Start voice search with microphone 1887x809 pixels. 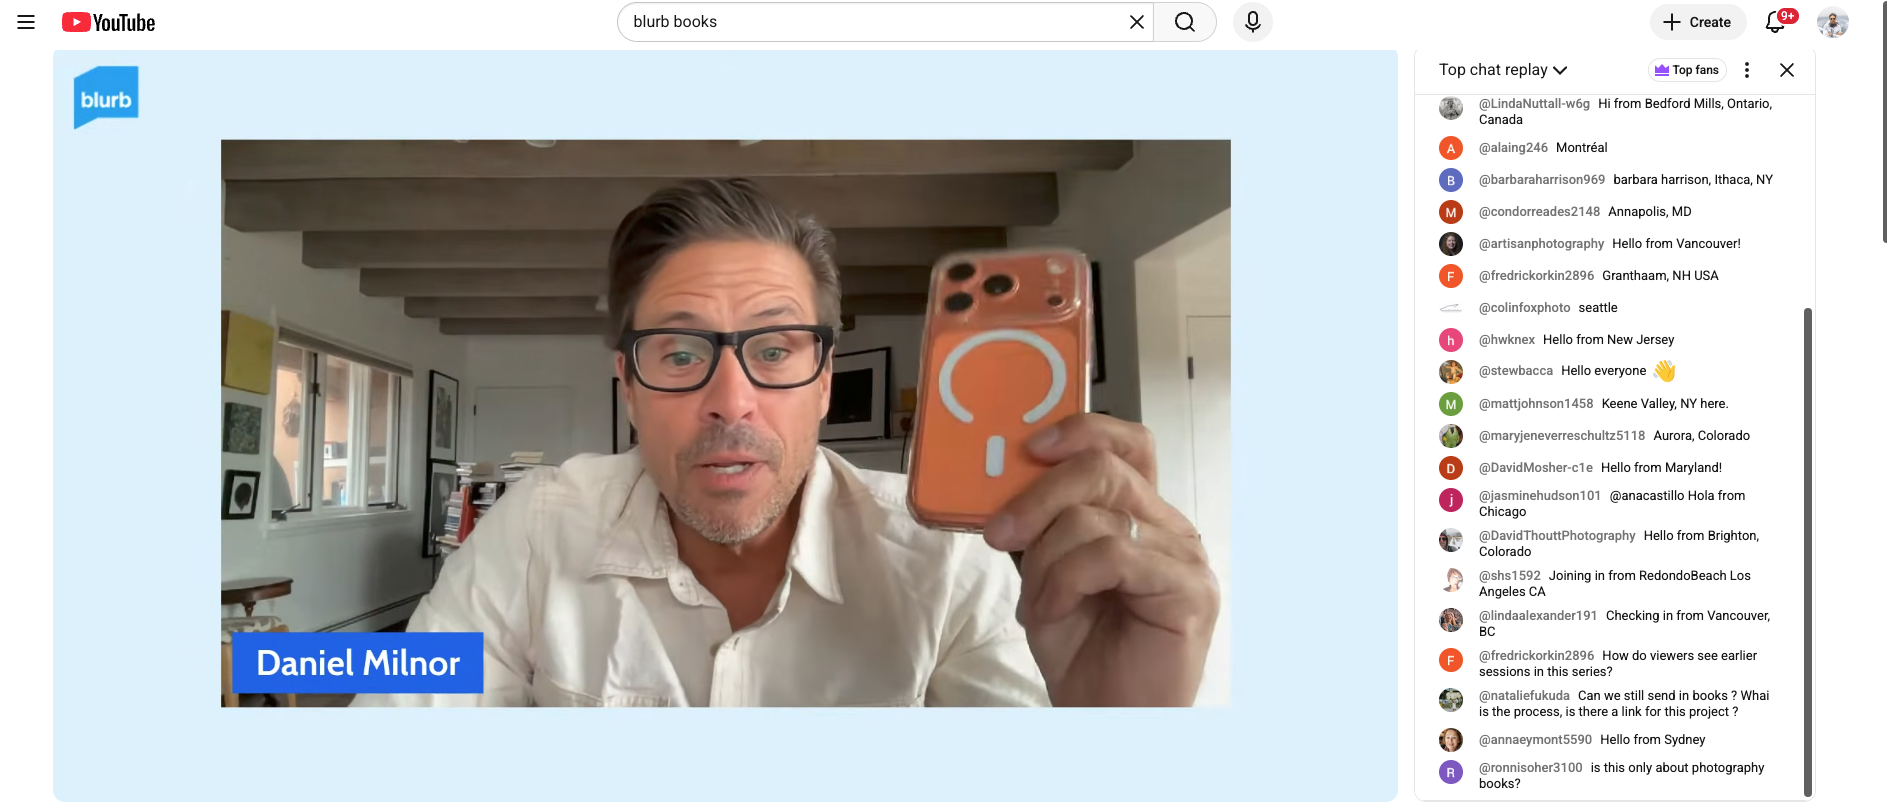pos(1252,22)
